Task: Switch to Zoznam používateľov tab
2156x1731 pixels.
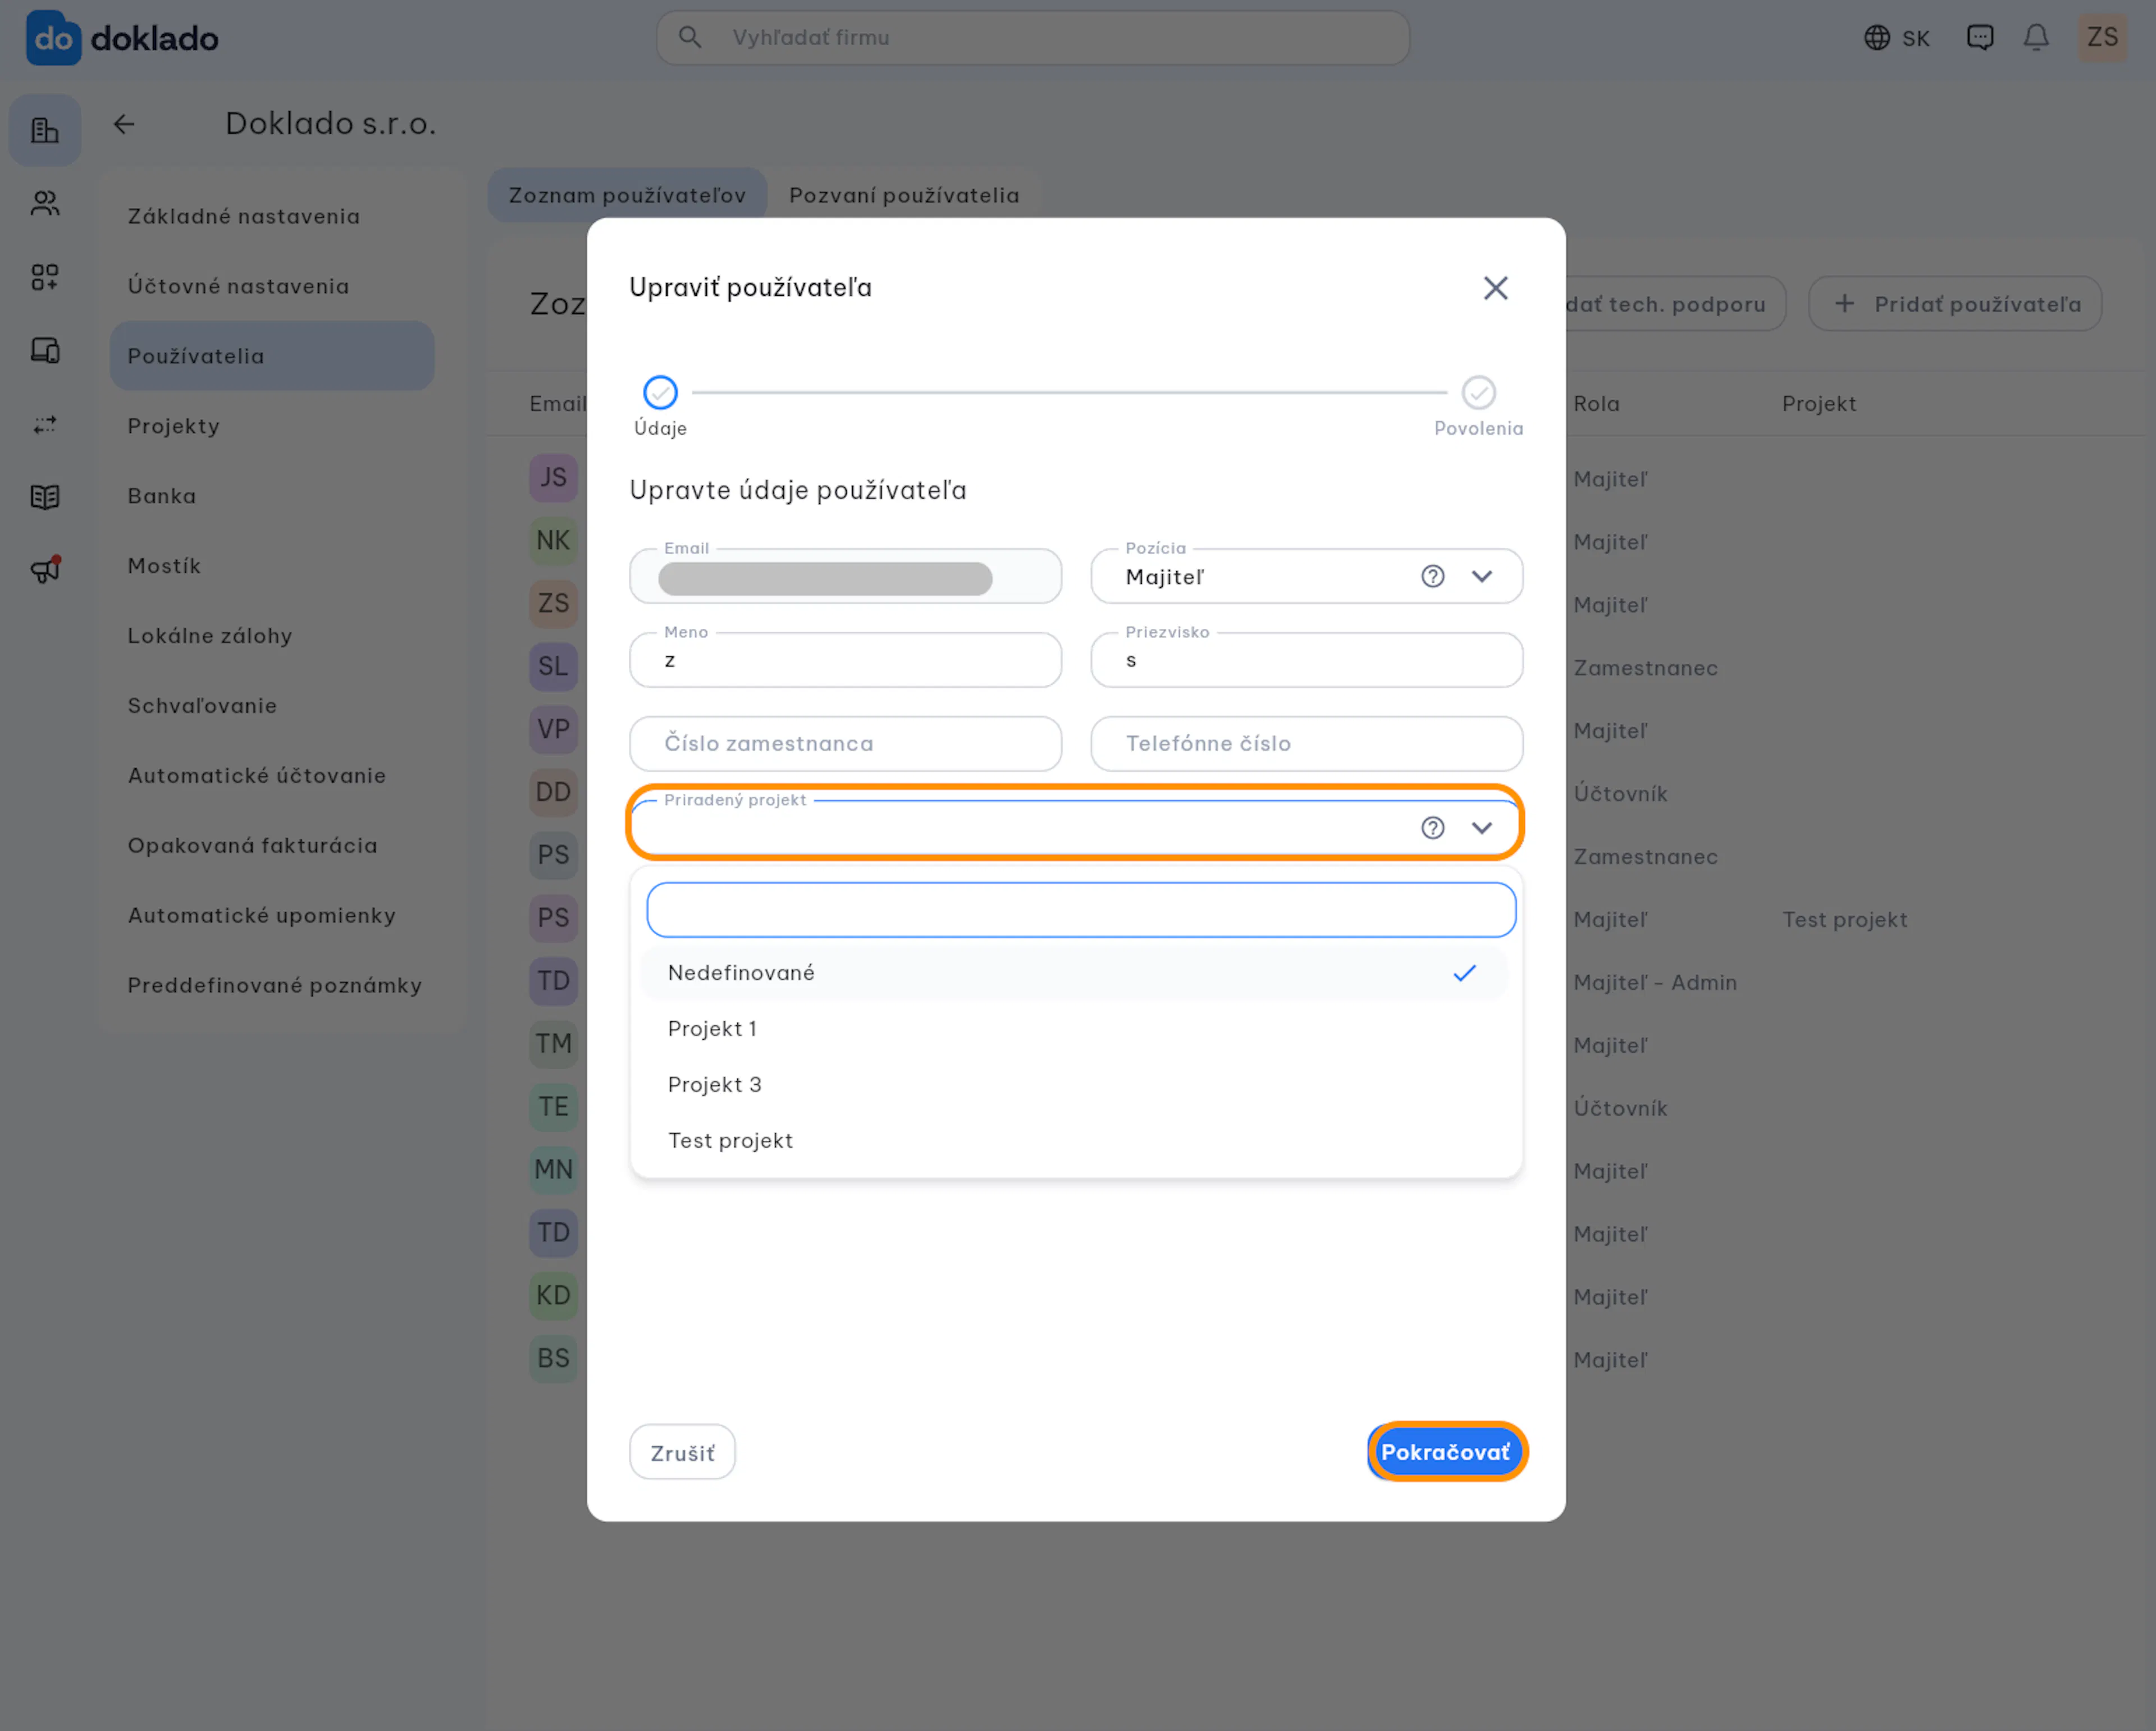Action: 627,195
